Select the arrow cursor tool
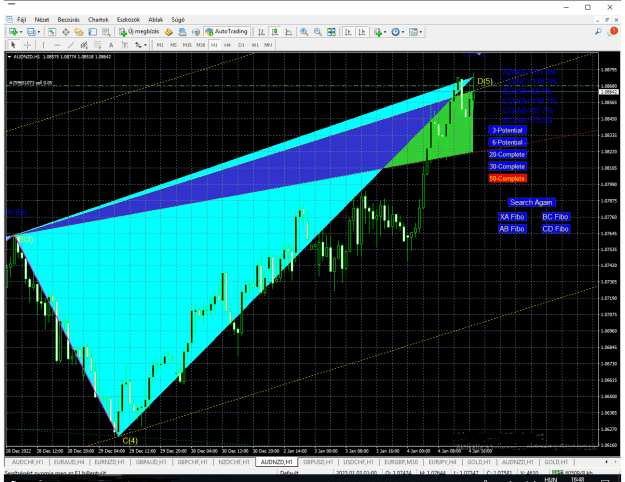The width and height of the screenshot is (625, 482). [x=13, y=45]
